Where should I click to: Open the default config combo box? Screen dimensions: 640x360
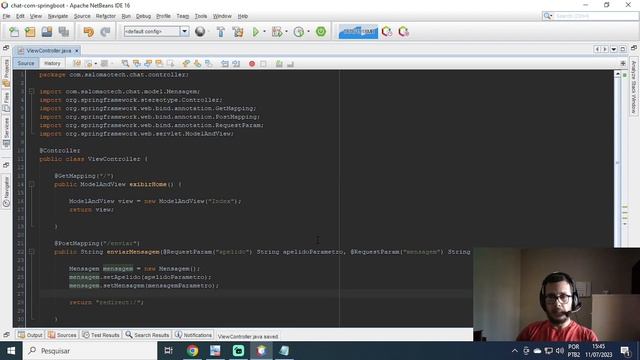point(156,31)
